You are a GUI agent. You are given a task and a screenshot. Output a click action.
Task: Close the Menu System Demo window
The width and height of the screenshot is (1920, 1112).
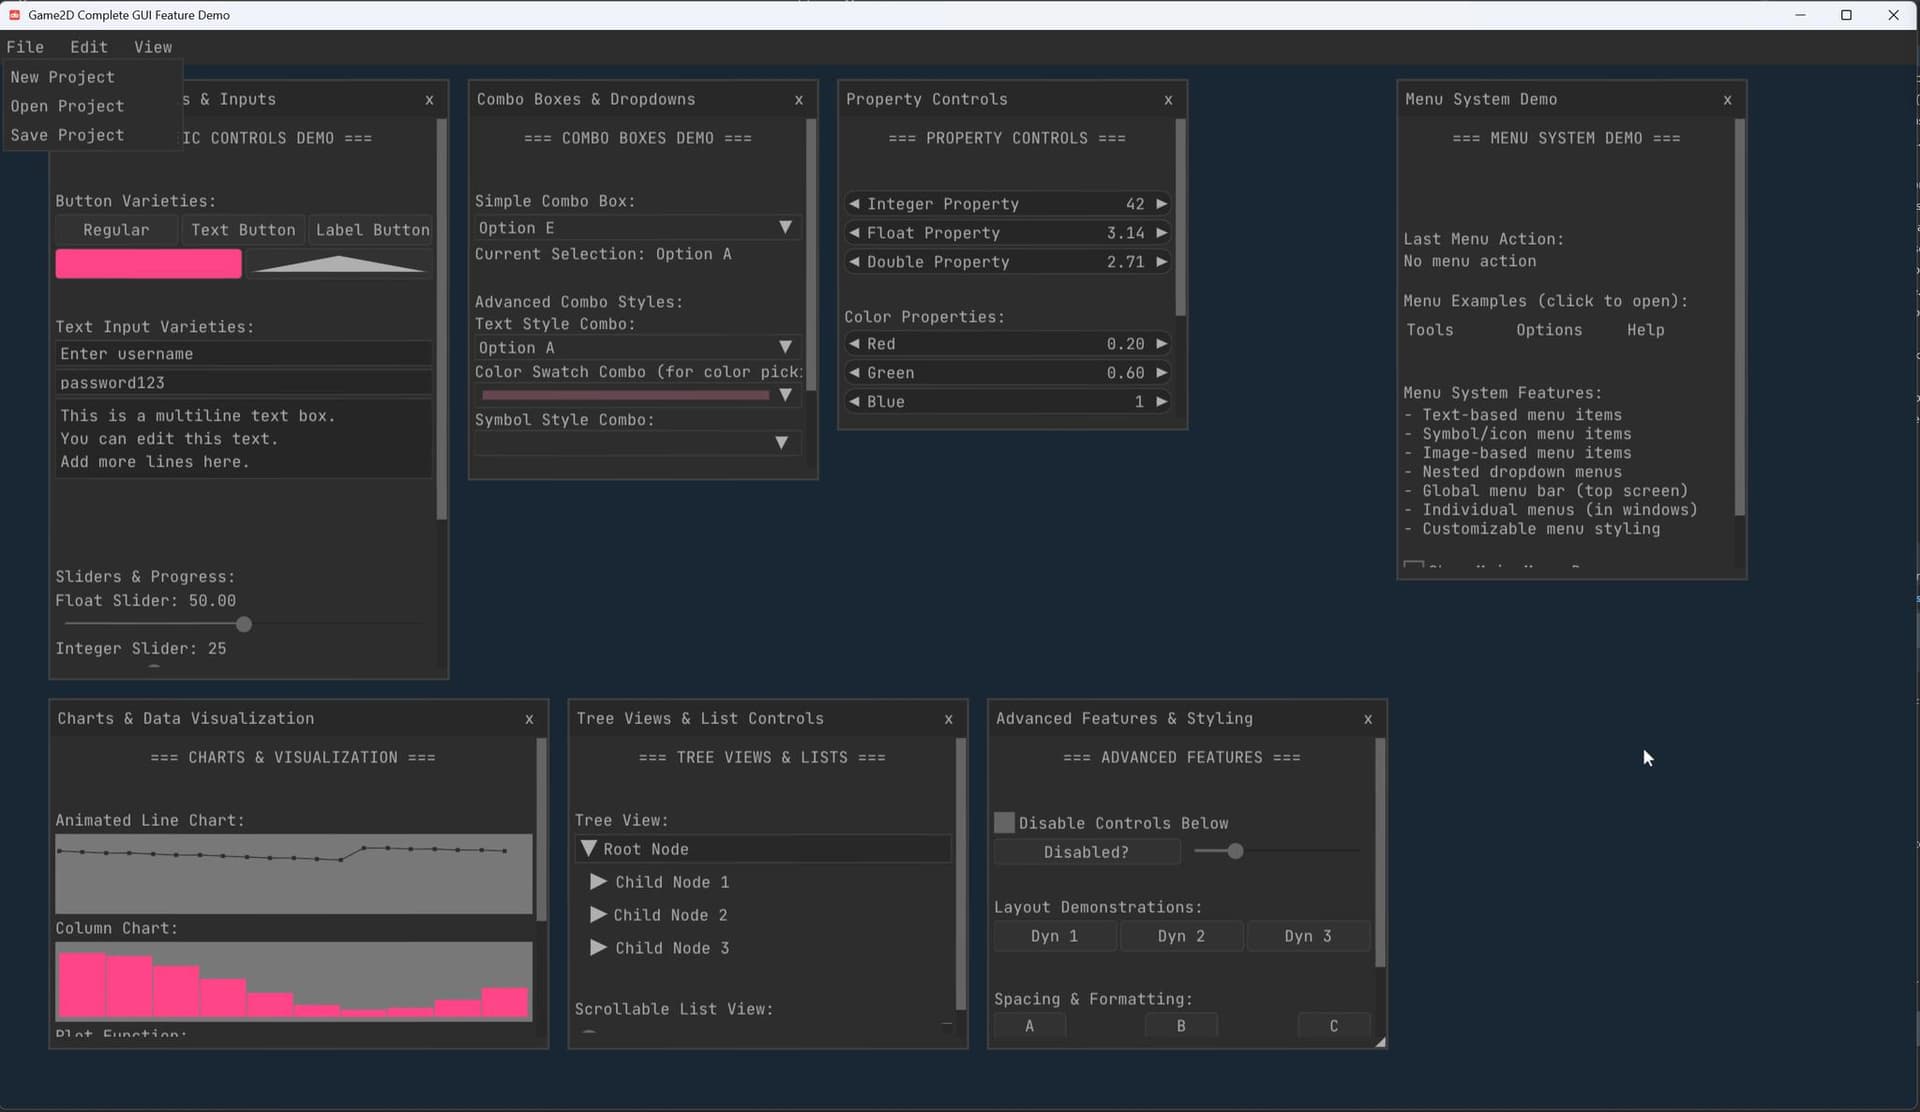(x=1727, y=100)
